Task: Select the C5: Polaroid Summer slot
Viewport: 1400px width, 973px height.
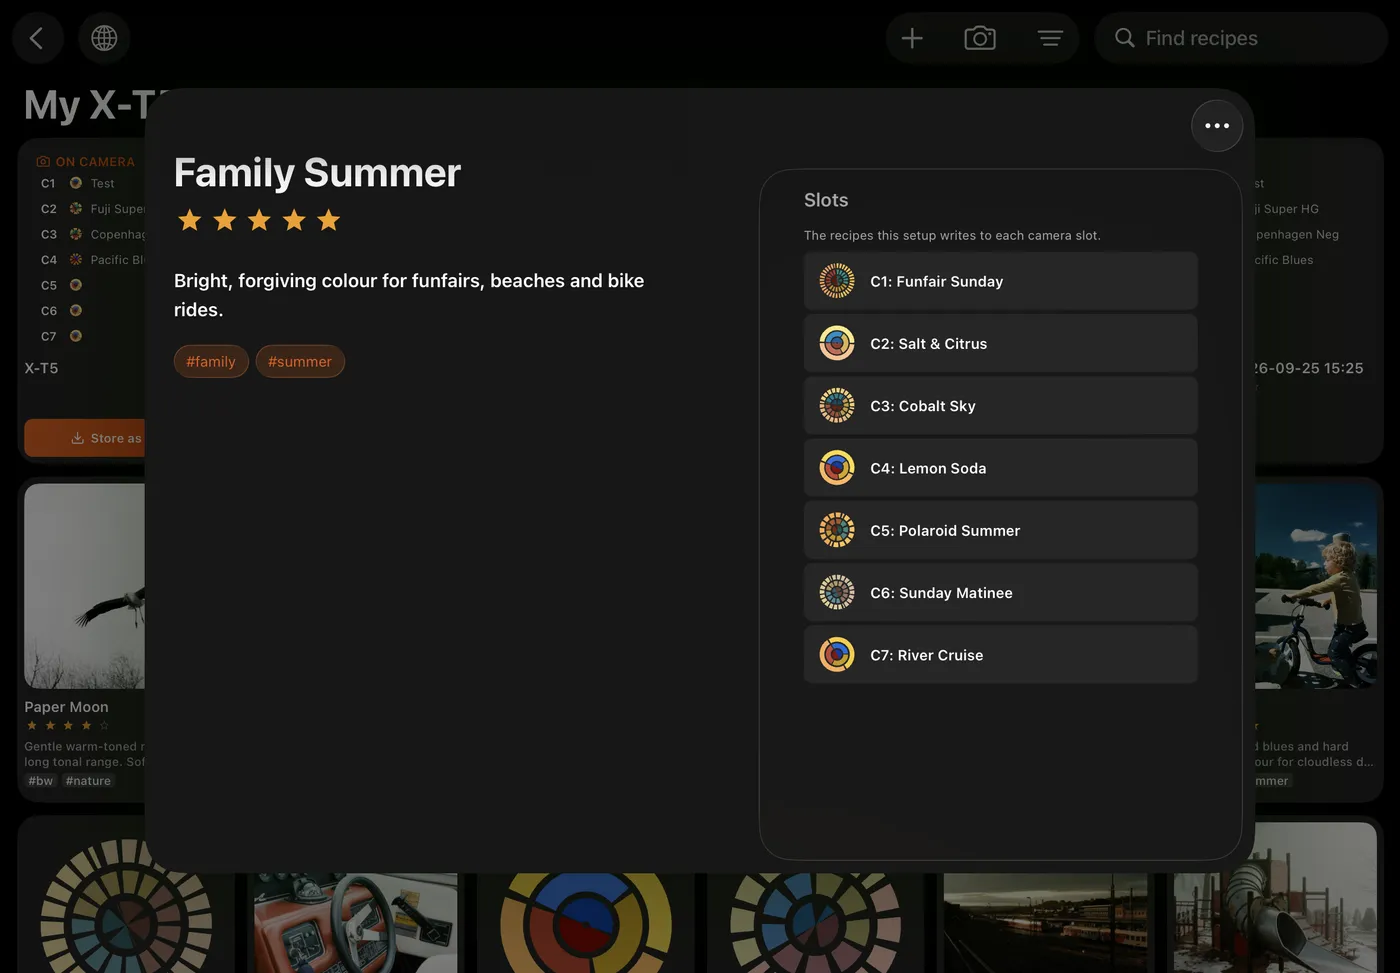Action: [x=1000, y=530]
